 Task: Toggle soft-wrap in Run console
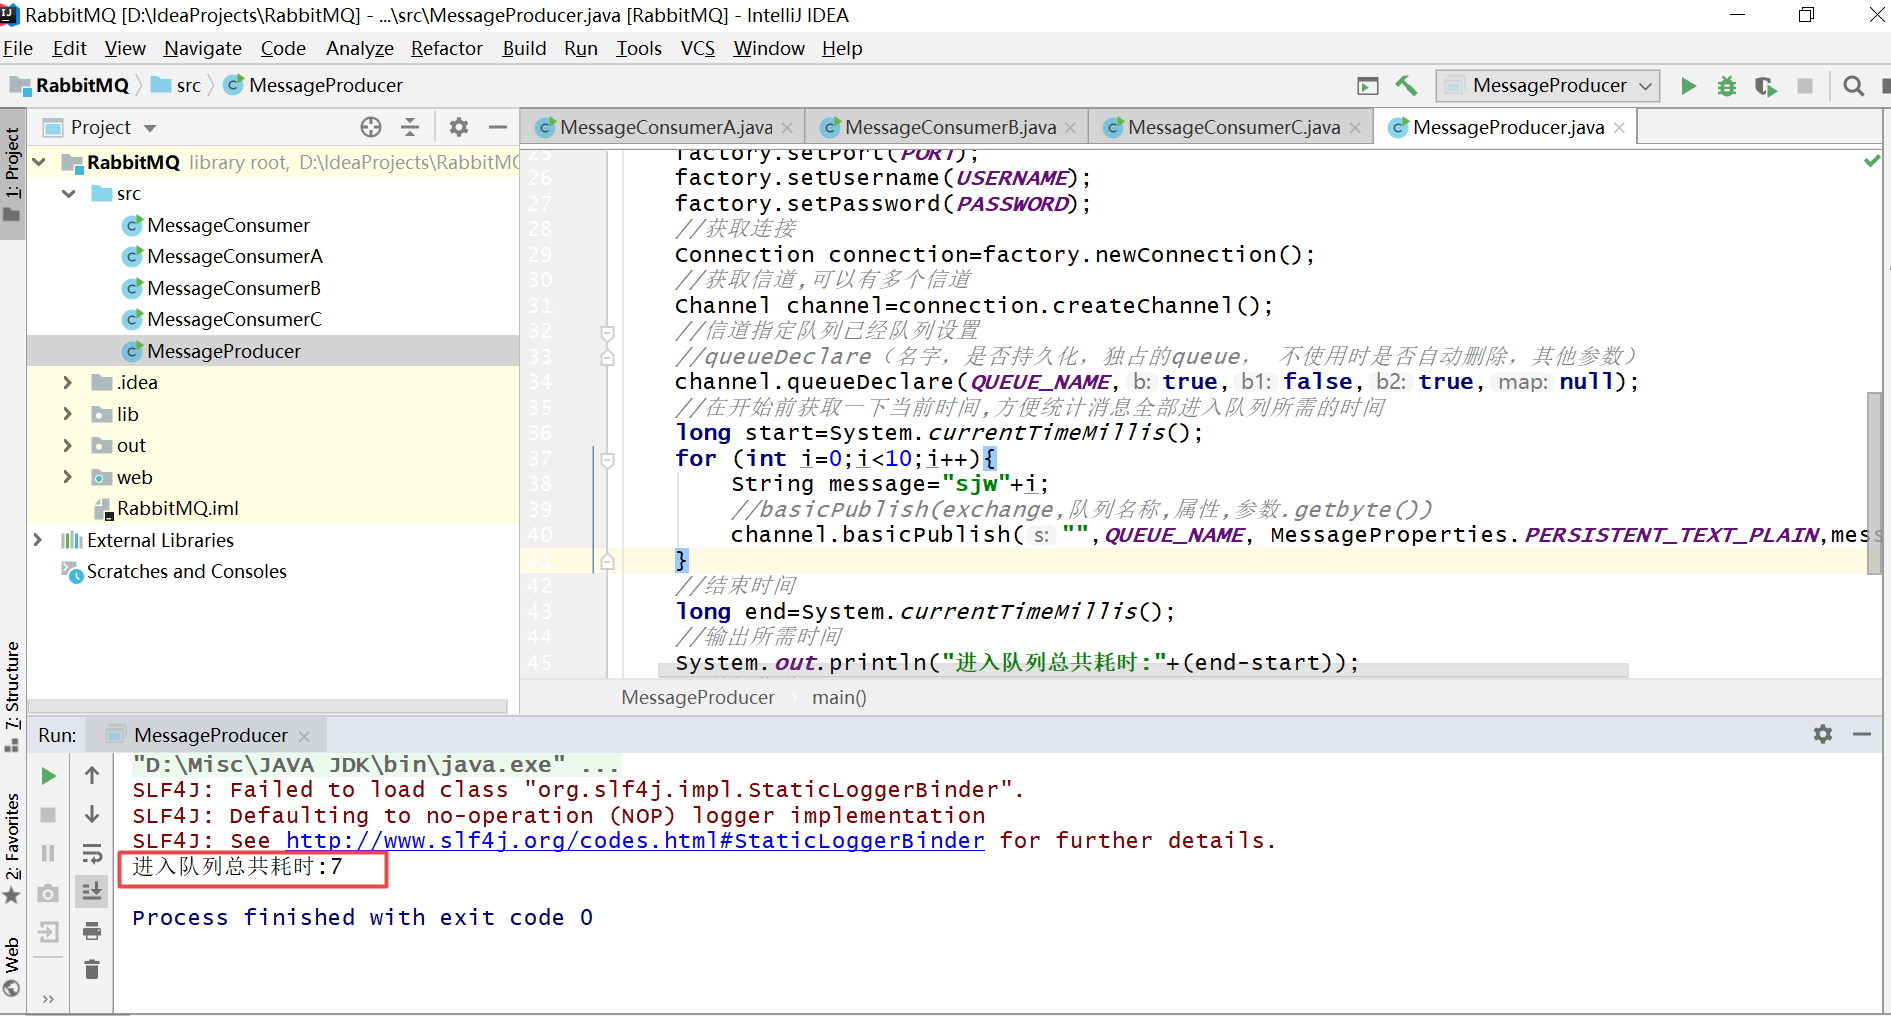click(x=92, y=853)
